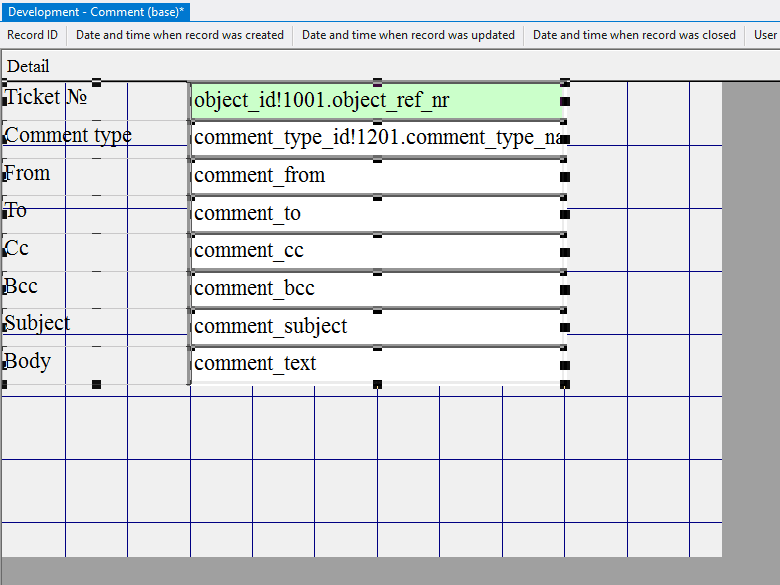Select the comment_text field
This screenshot has height=585, width=780.
(x=376, y=364)
